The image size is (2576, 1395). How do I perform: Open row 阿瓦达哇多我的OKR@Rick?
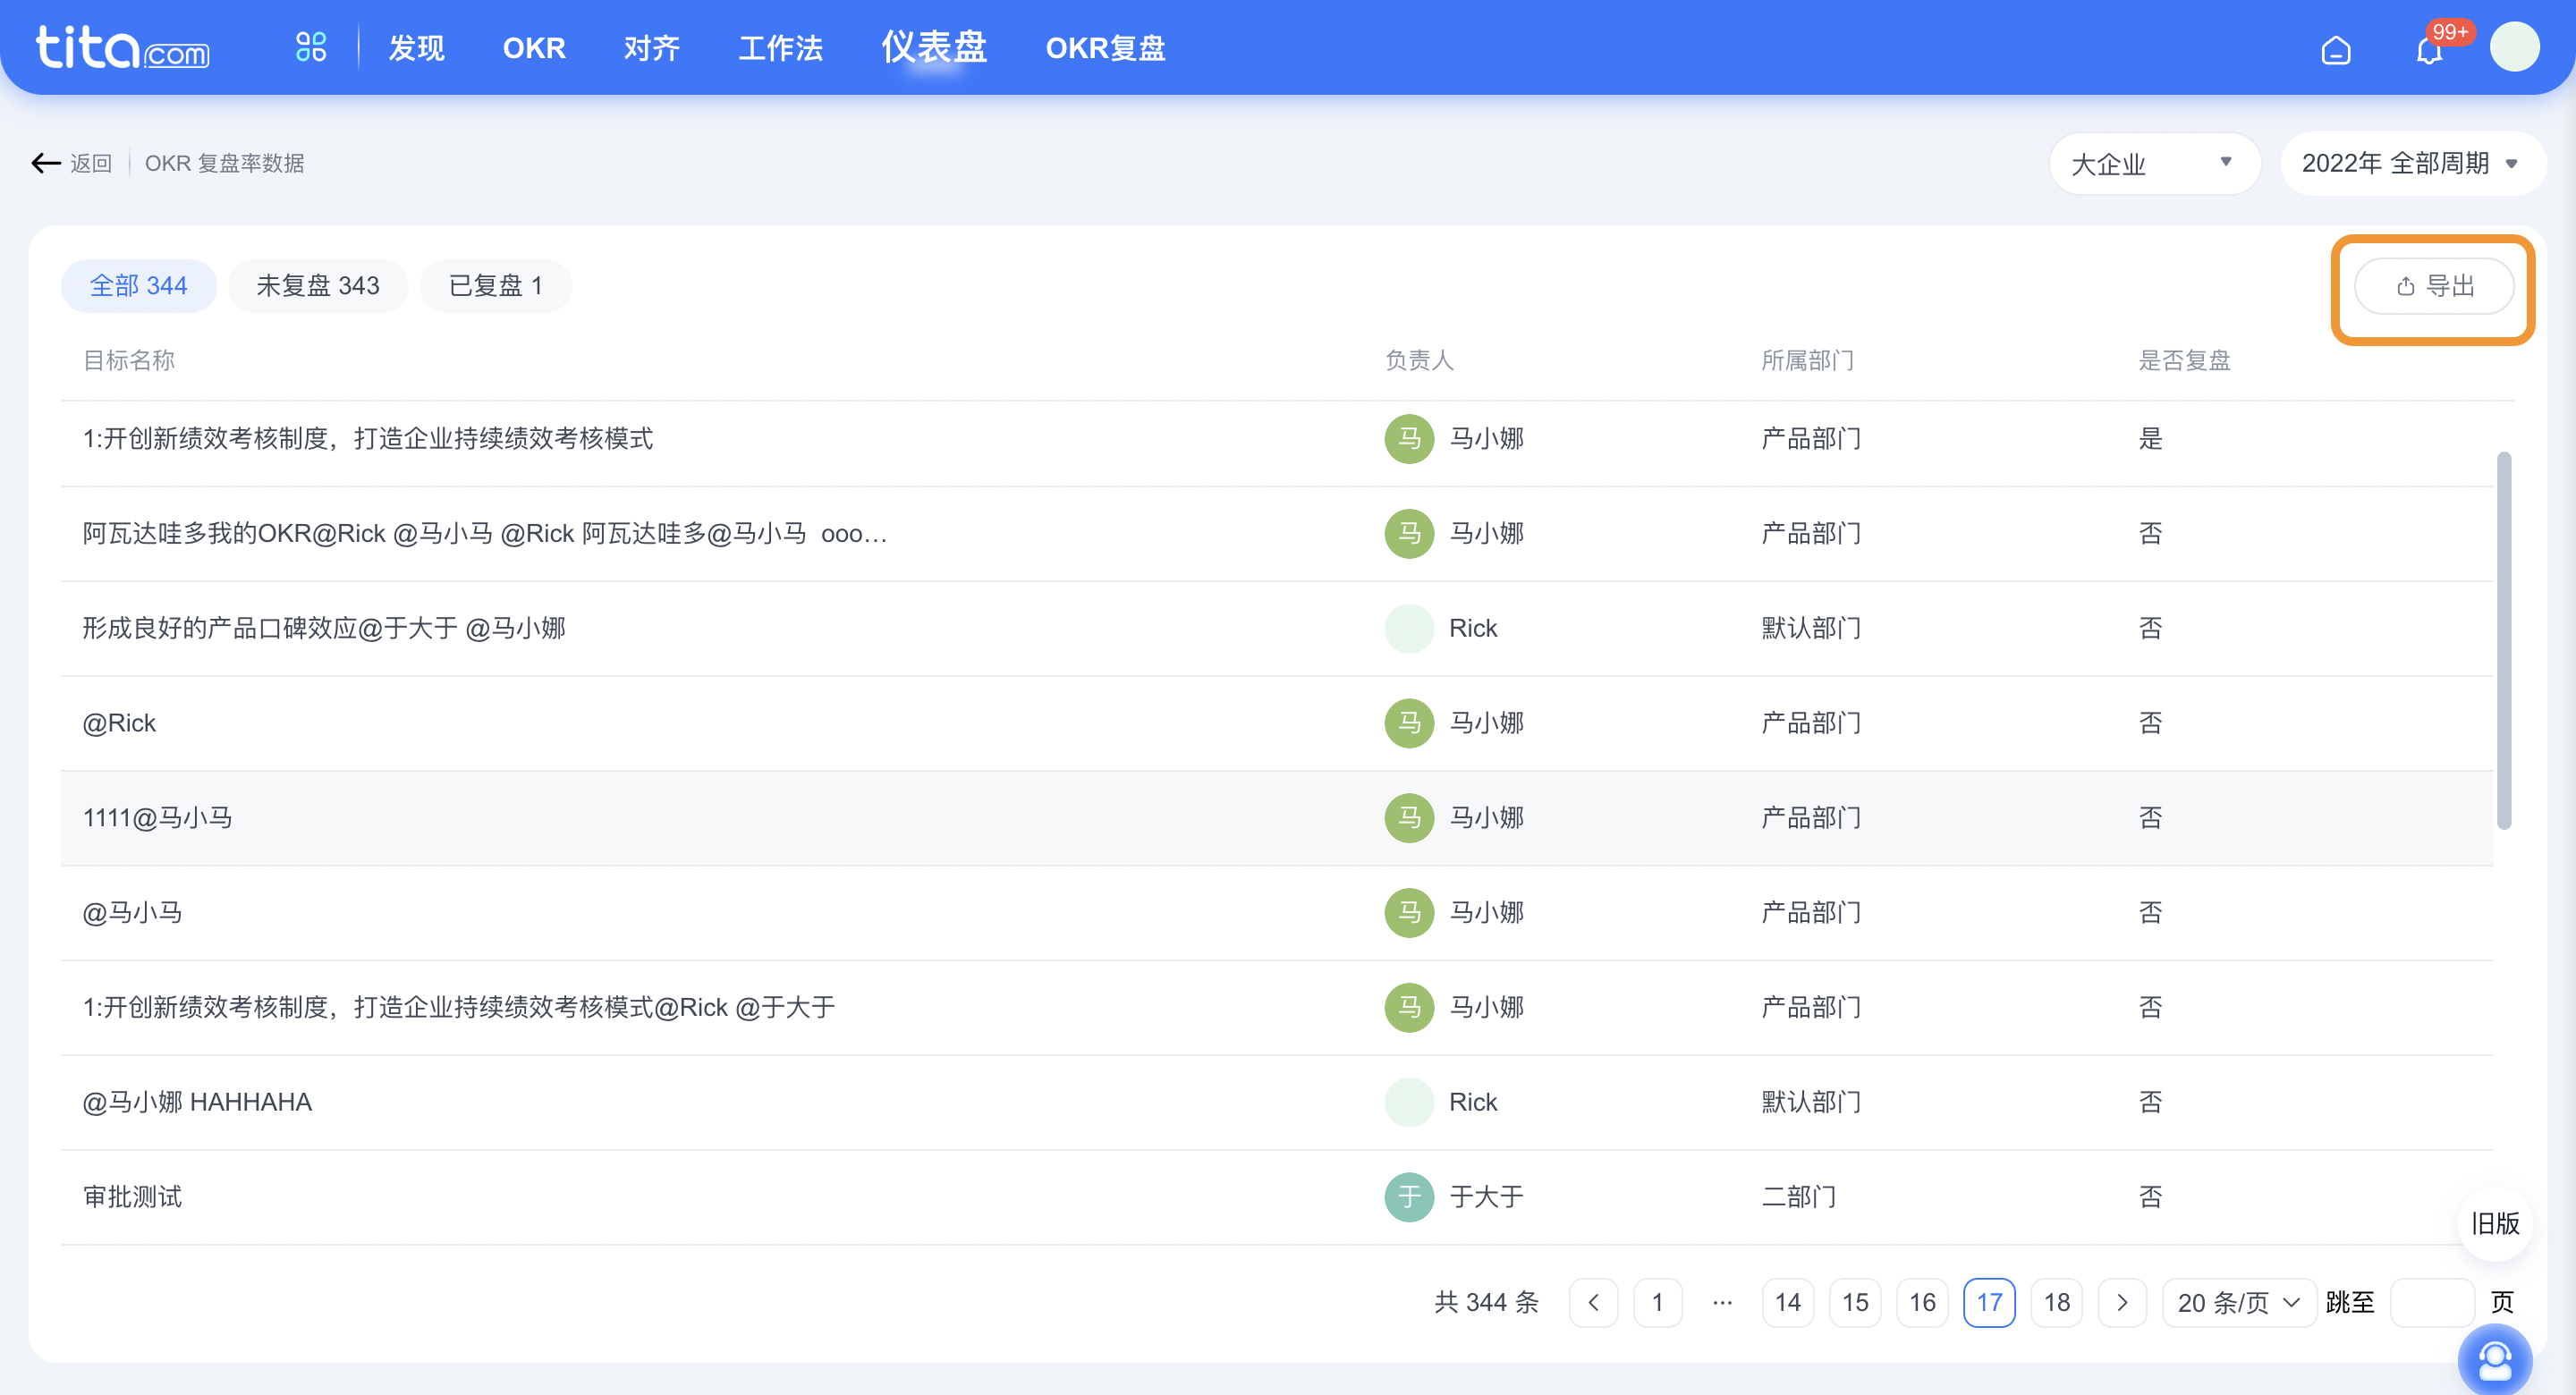pos(1277,534)
